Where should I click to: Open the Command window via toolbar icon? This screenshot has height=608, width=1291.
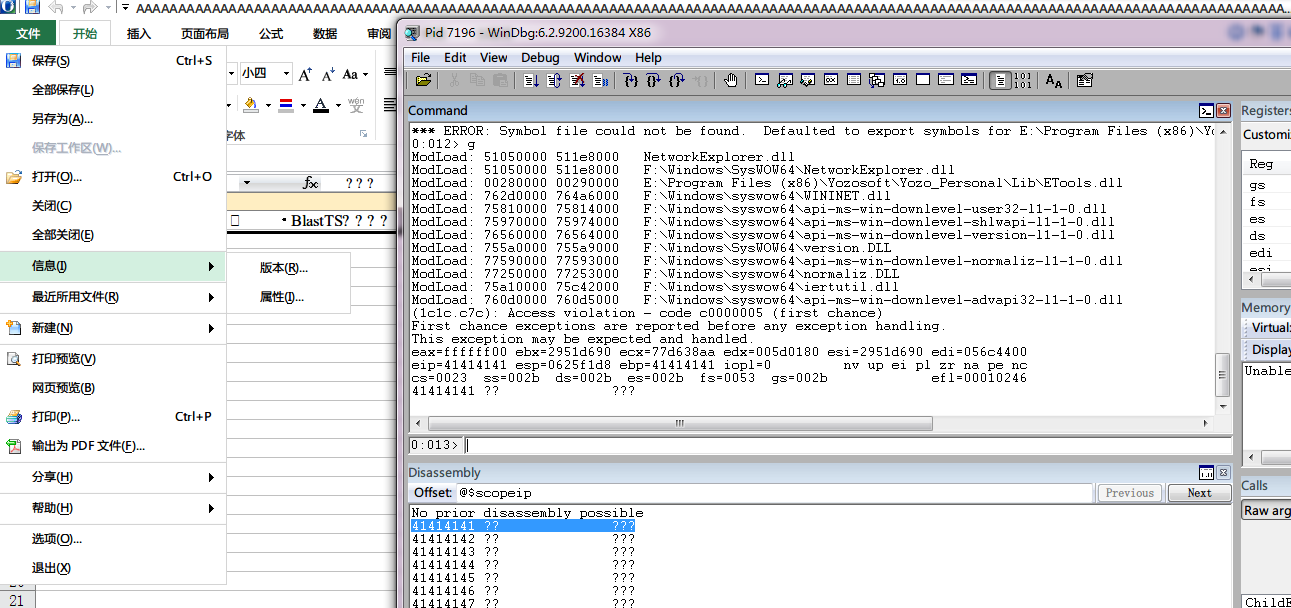coord(762,80)
